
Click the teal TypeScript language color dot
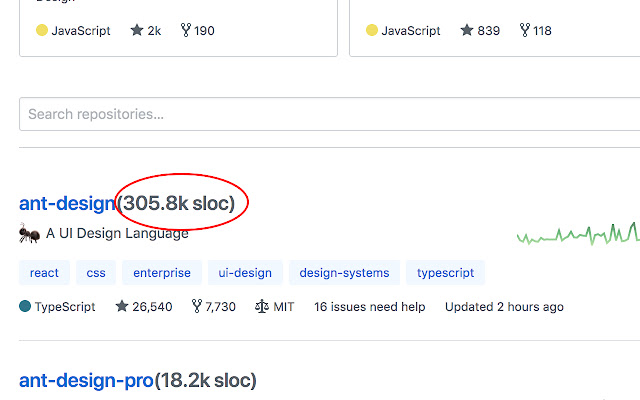25,306
